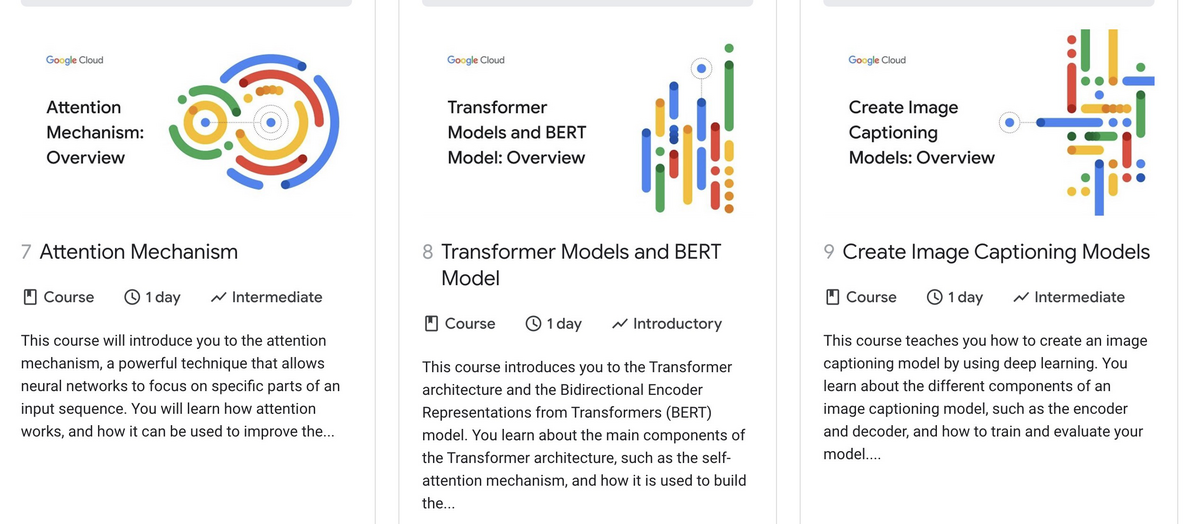Click the Course book icon on Transformer Models card
The width and height of the screenshot is (1200, 524).
point(431,324)
